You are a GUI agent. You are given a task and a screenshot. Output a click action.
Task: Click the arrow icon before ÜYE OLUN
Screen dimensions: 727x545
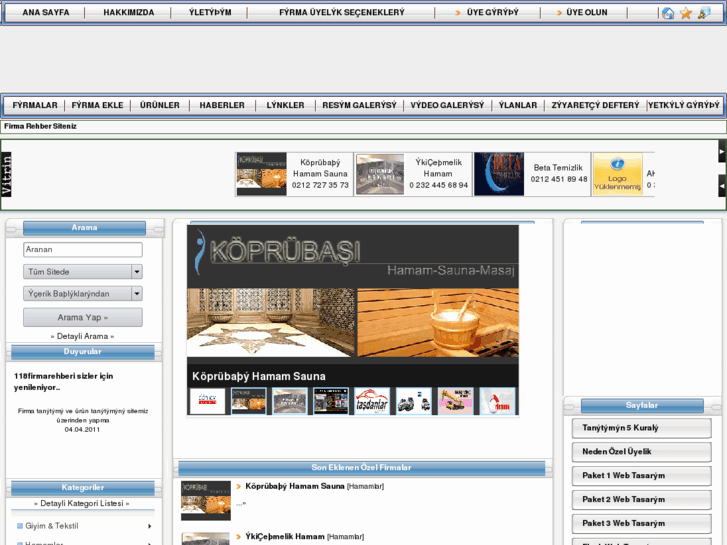pos(559,13)
